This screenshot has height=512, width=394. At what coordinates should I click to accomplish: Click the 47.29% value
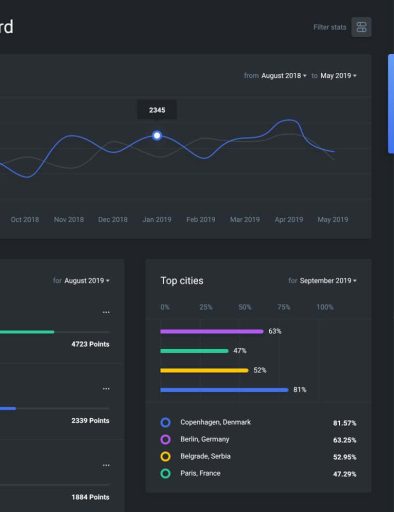[345, 474]
